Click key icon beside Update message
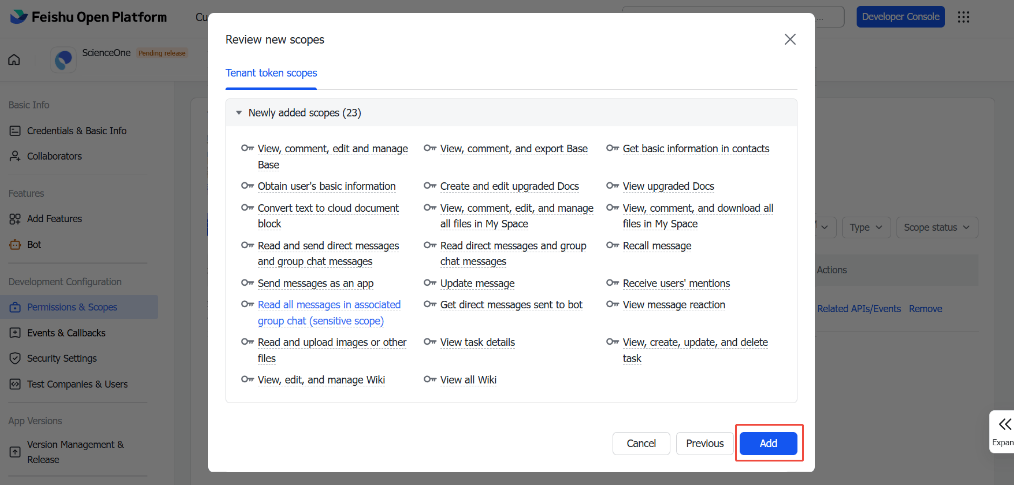 (x=430, y=283)
